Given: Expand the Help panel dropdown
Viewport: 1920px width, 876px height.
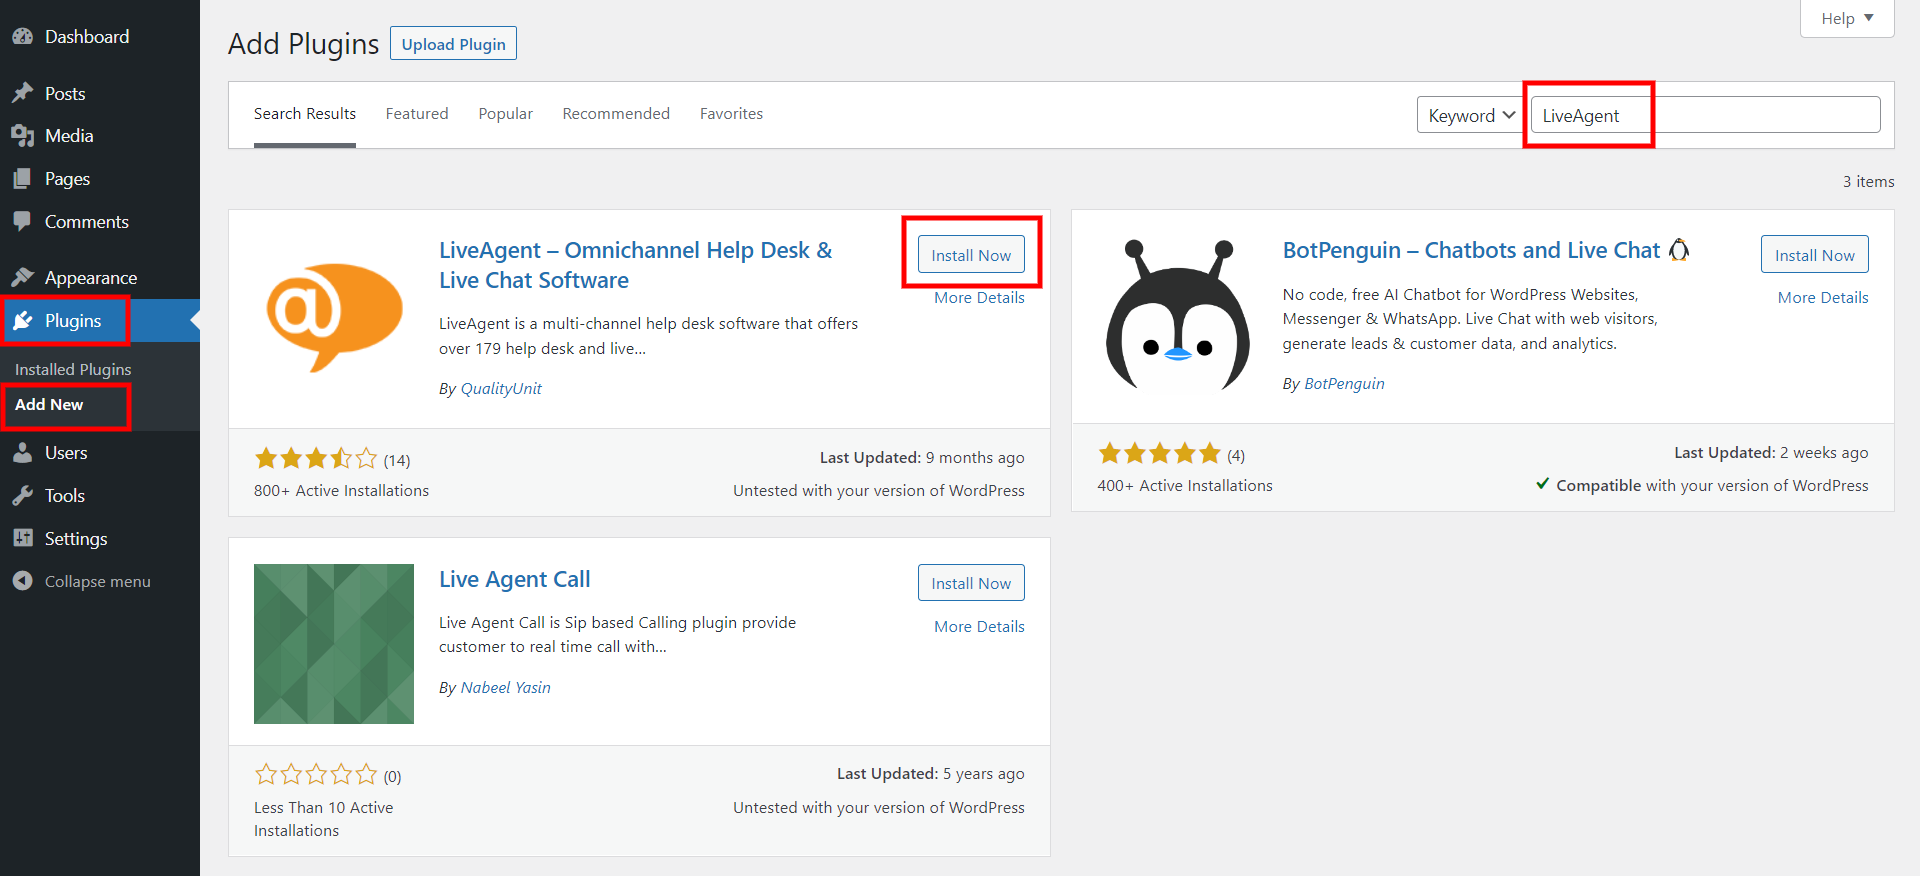Looking at the screenshot, I should [x=1846, y=18].
